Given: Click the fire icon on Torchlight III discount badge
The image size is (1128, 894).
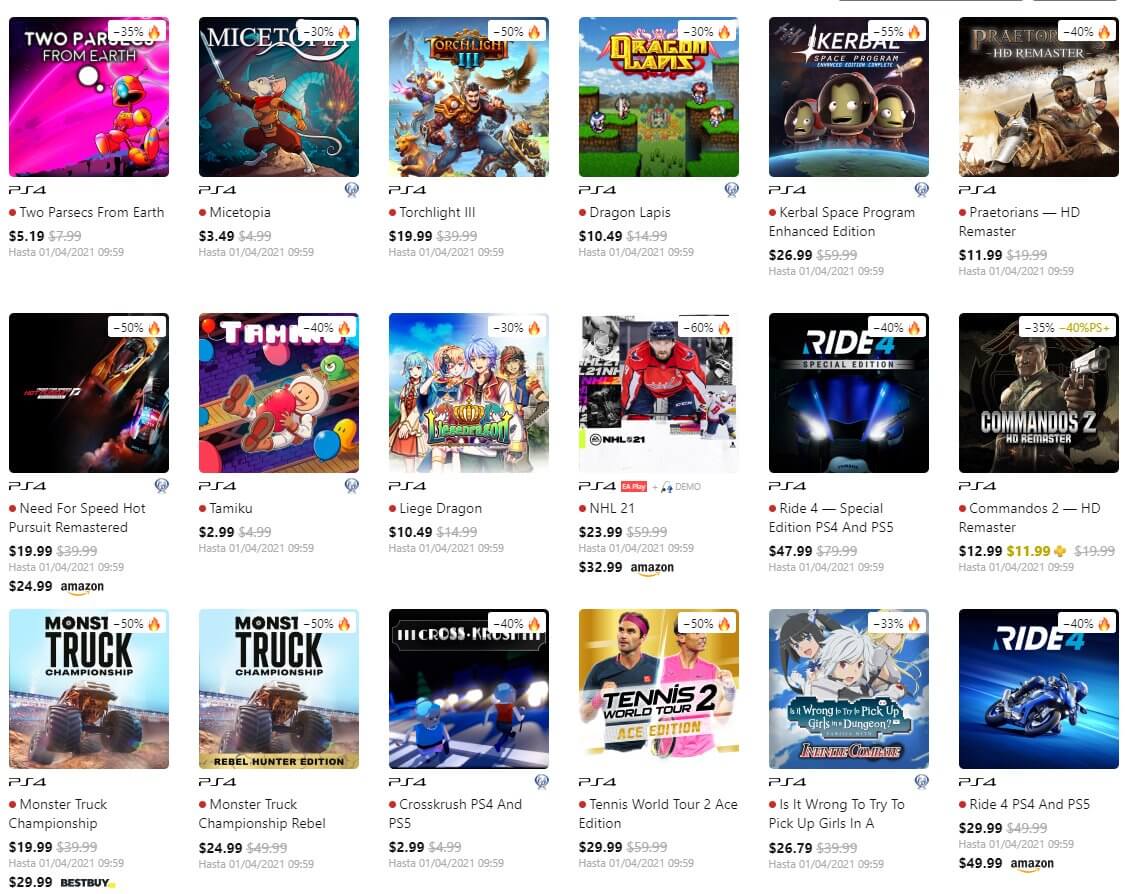Looking at the screenshot, I should pos(534,31).
